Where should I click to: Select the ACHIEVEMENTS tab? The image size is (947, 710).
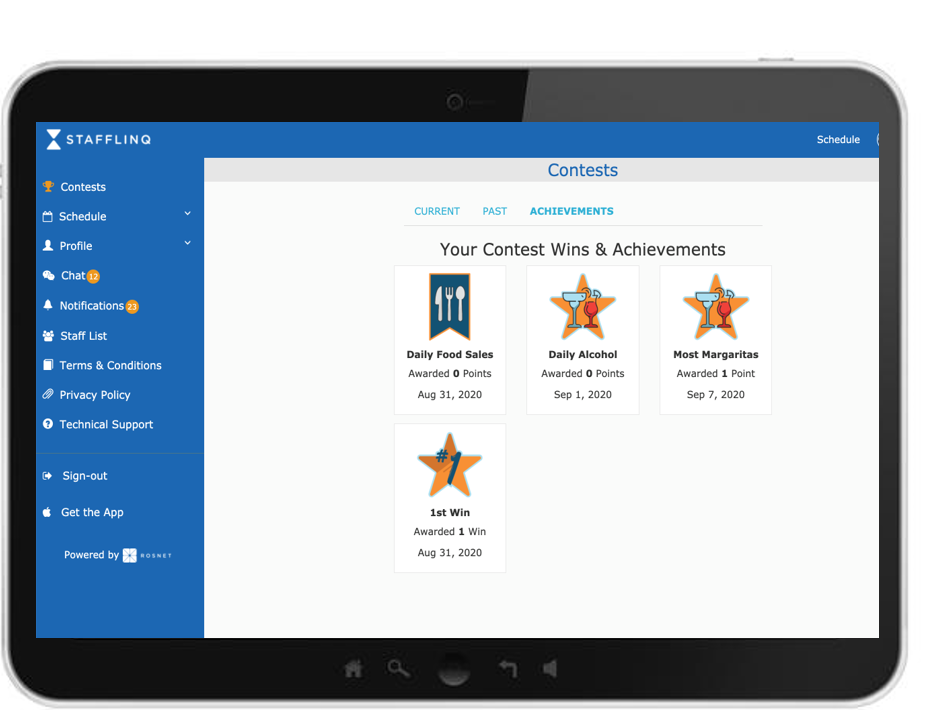point(571,212)
